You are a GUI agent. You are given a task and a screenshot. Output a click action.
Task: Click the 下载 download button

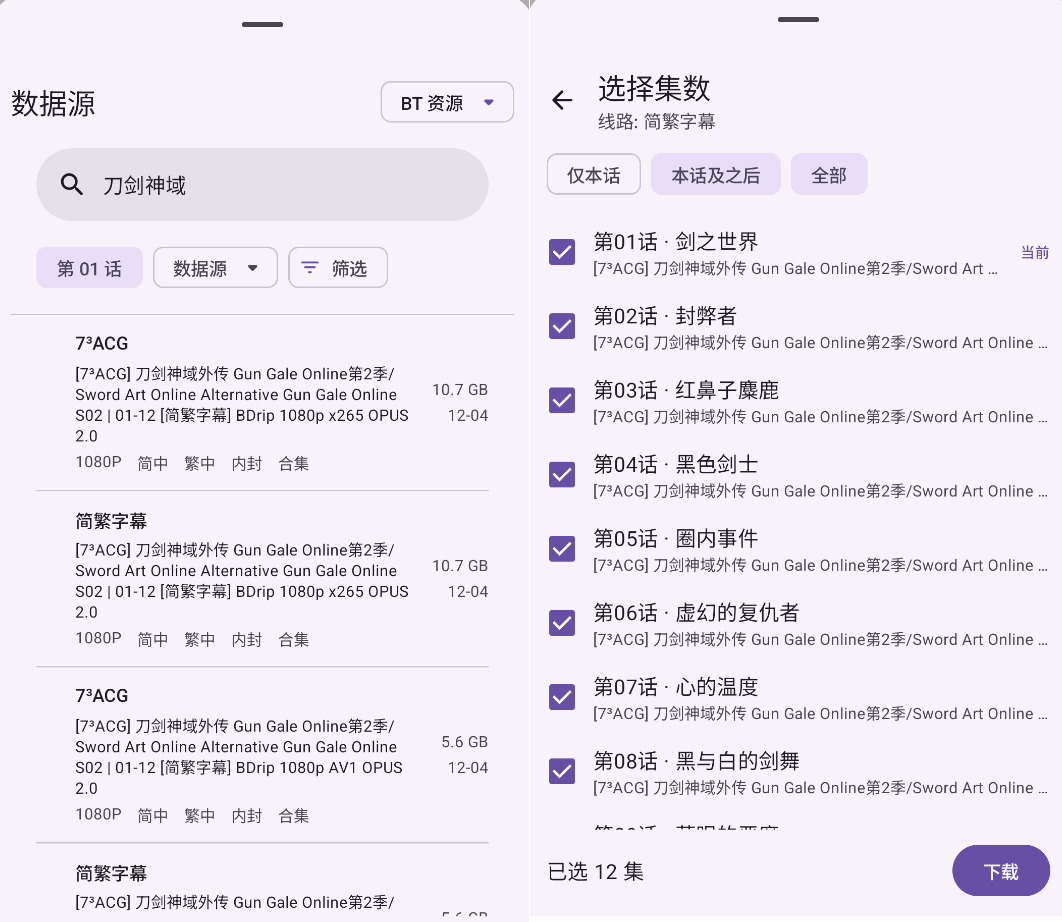(x=1001, y=871)
